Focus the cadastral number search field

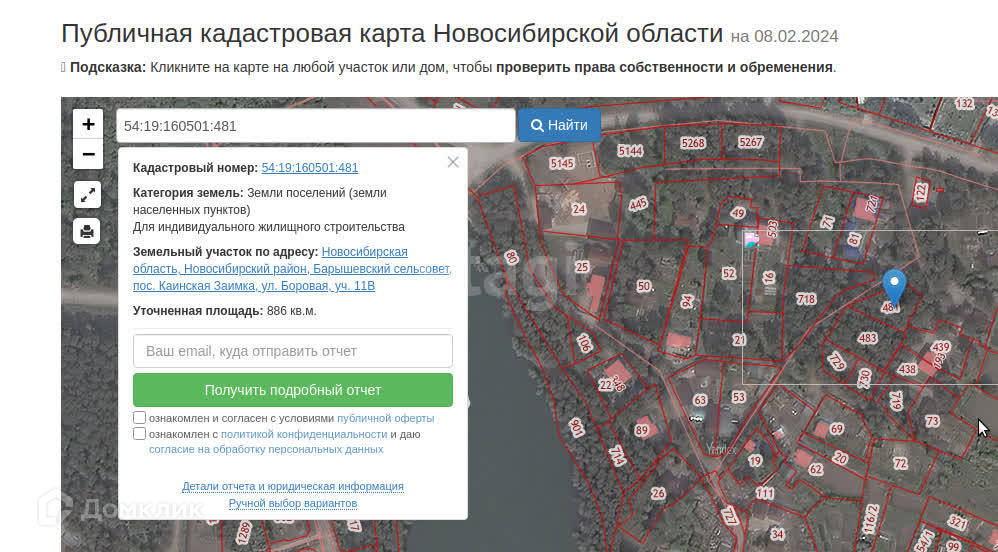315,125
